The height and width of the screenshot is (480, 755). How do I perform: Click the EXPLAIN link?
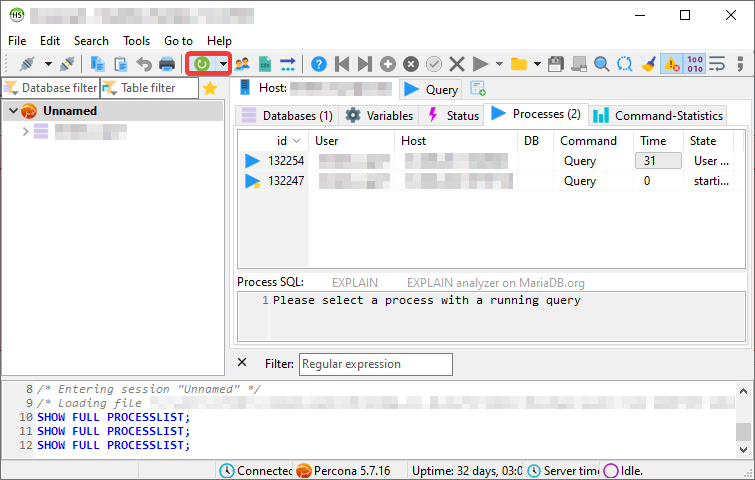point(355,283)
